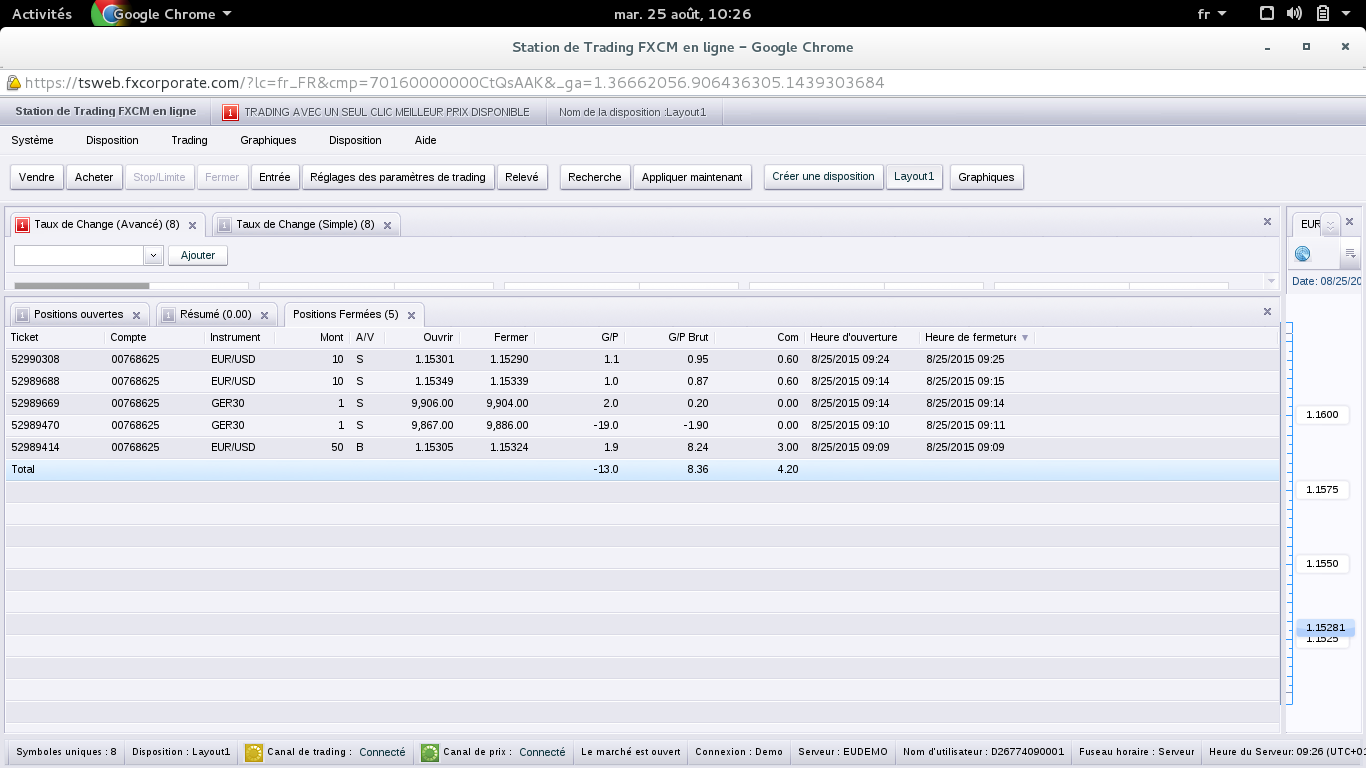Click the green Canal de prix status icon
Image resolution: width=1366 pixels, height=768 pixels.
click(x=430, y=752)
